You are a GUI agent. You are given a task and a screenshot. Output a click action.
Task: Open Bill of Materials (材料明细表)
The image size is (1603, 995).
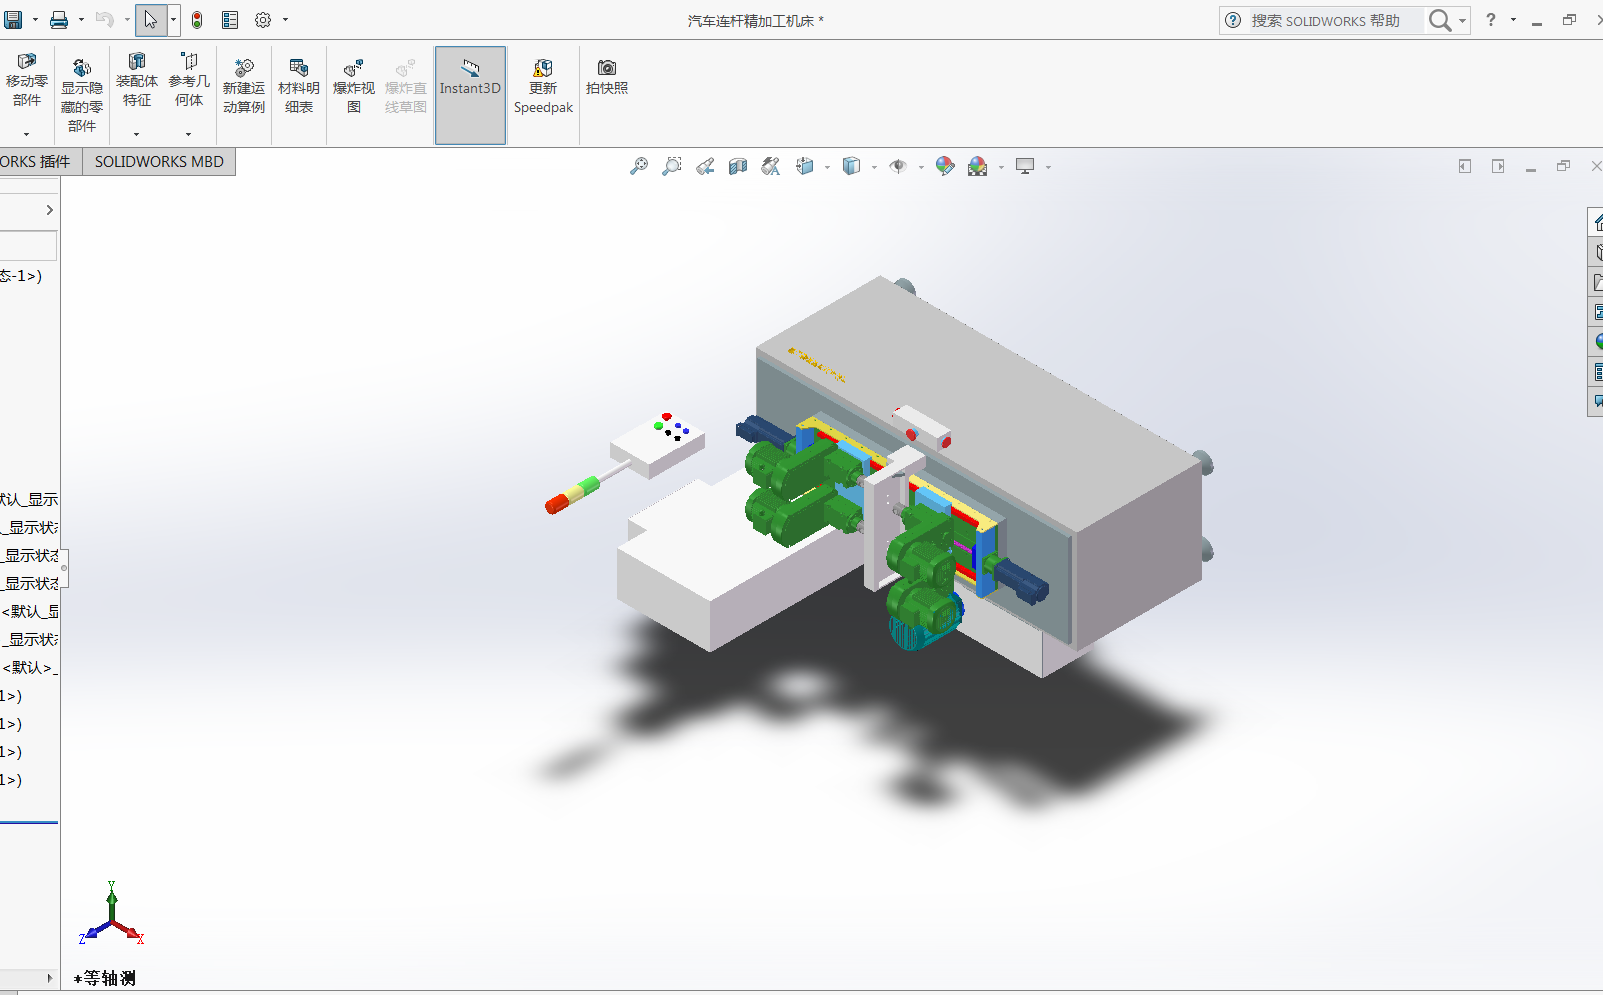(298, 87)
